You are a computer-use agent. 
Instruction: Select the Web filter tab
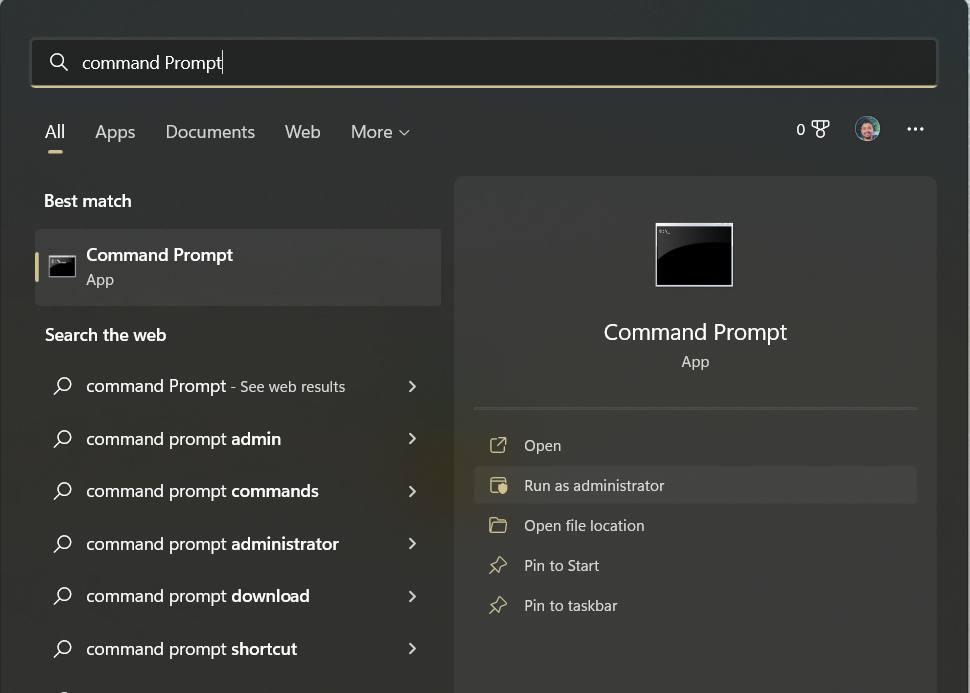[302, 132]
